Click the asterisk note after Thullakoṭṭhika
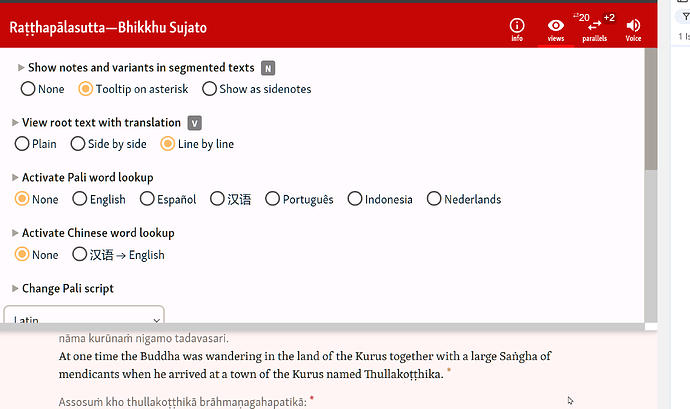The width and height of the screenshot is (690, 409). point(449,372)
